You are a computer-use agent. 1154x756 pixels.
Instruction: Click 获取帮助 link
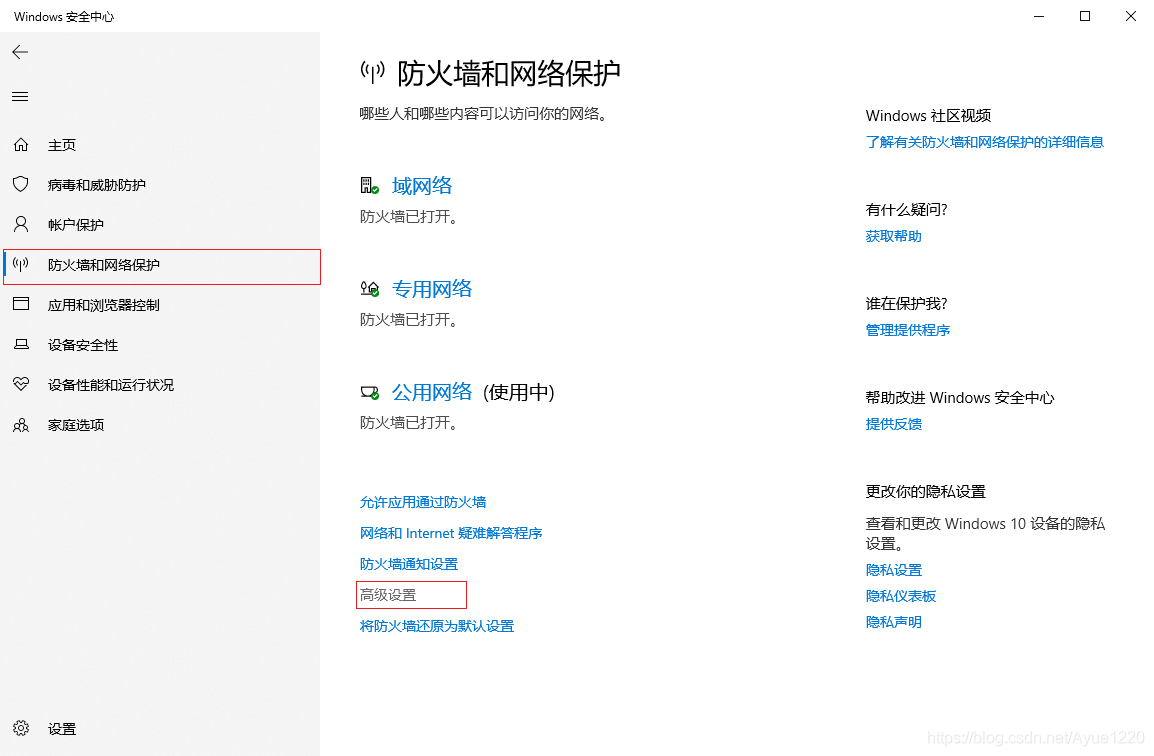893,236
